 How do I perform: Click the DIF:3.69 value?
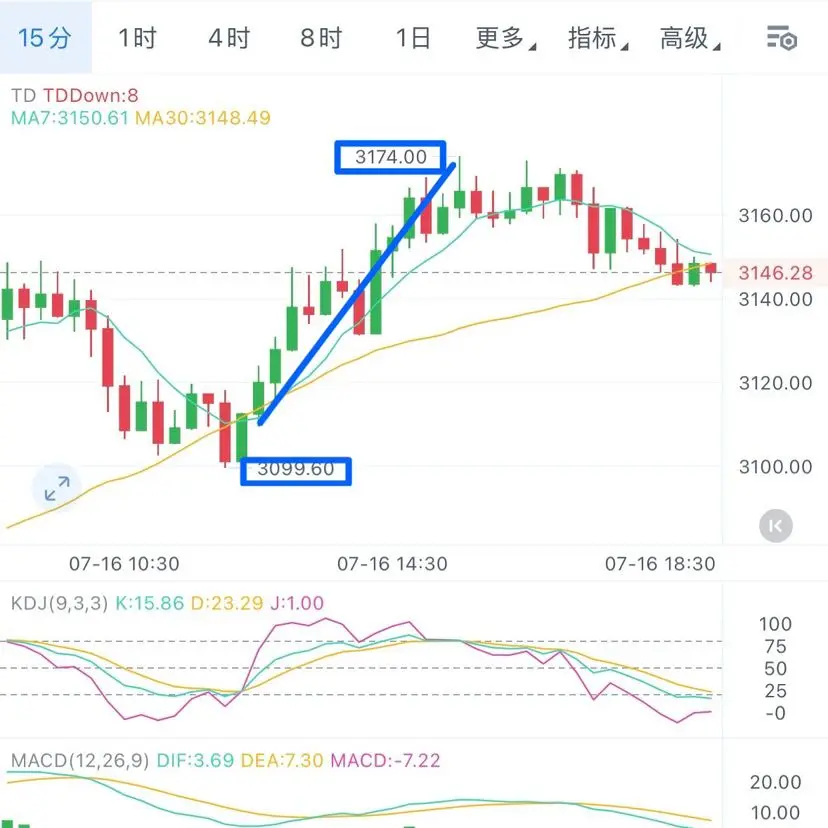(195, 760)
